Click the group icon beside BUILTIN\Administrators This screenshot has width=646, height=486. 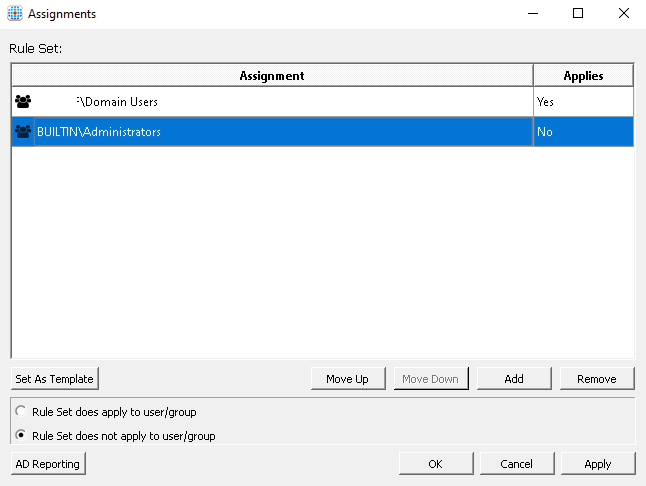click(23, 132)
